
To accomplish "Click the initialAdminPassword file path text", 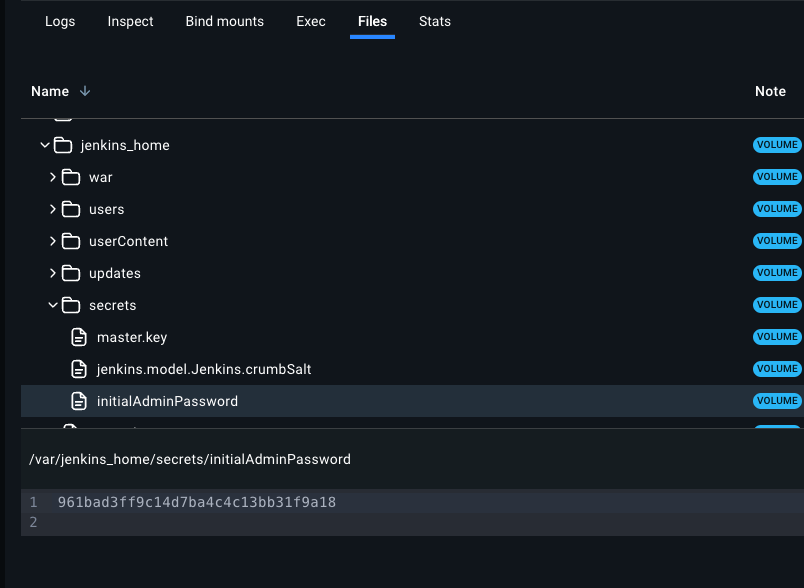I will (188, 458).
